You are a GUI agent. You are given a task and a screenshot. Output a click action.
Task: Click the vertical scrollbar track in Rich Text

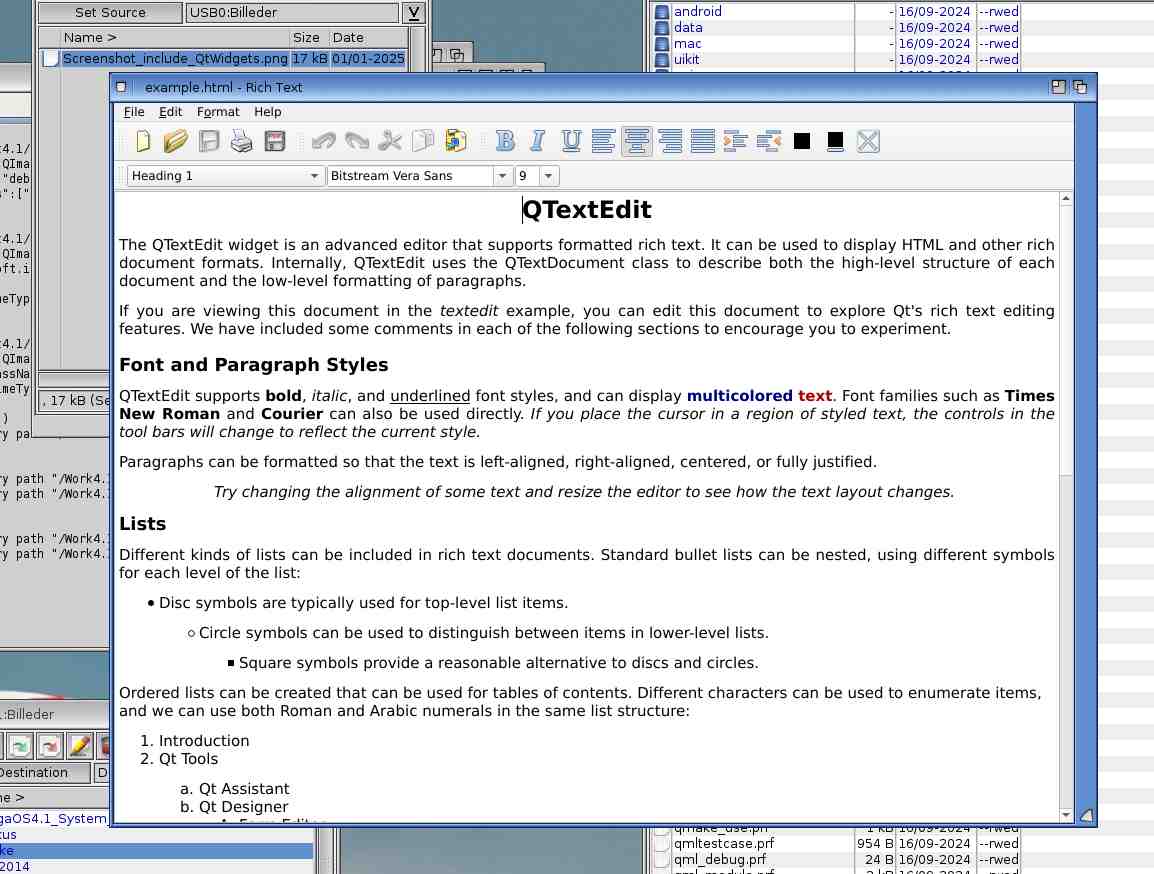tap(1066, 640)
